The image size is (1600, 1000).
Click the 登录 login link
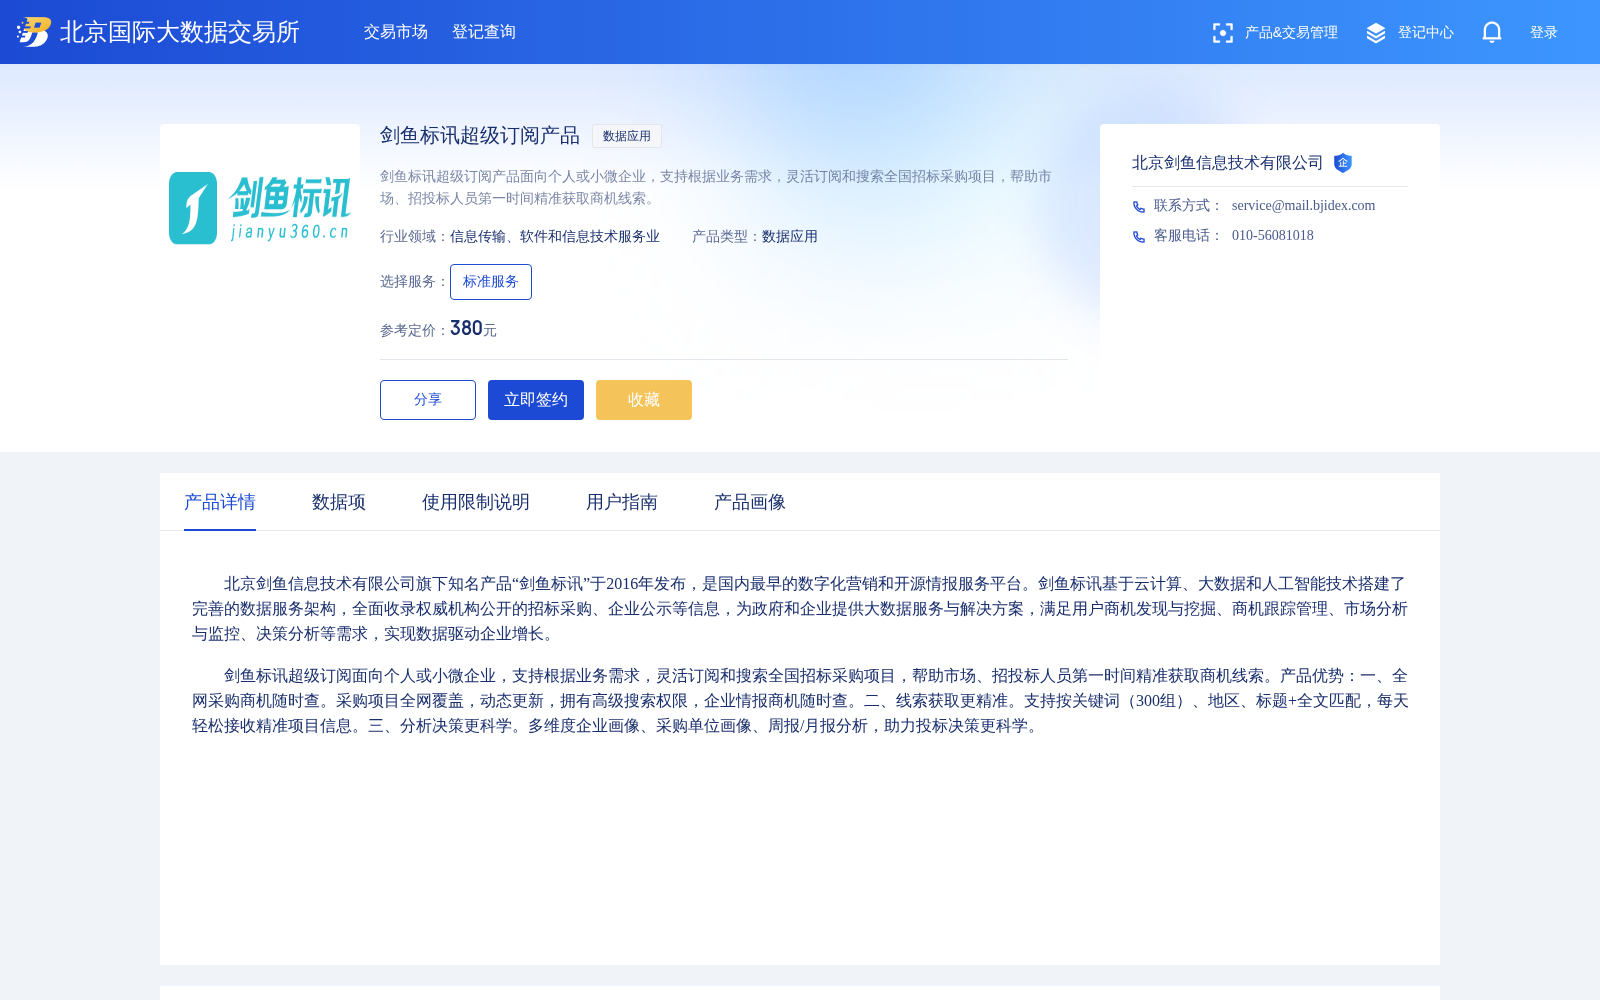click(x=1544, y=33)
